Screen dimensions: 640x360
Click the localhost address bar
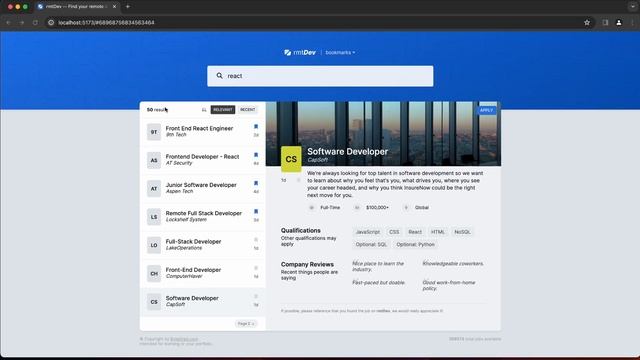pos(320,22)
